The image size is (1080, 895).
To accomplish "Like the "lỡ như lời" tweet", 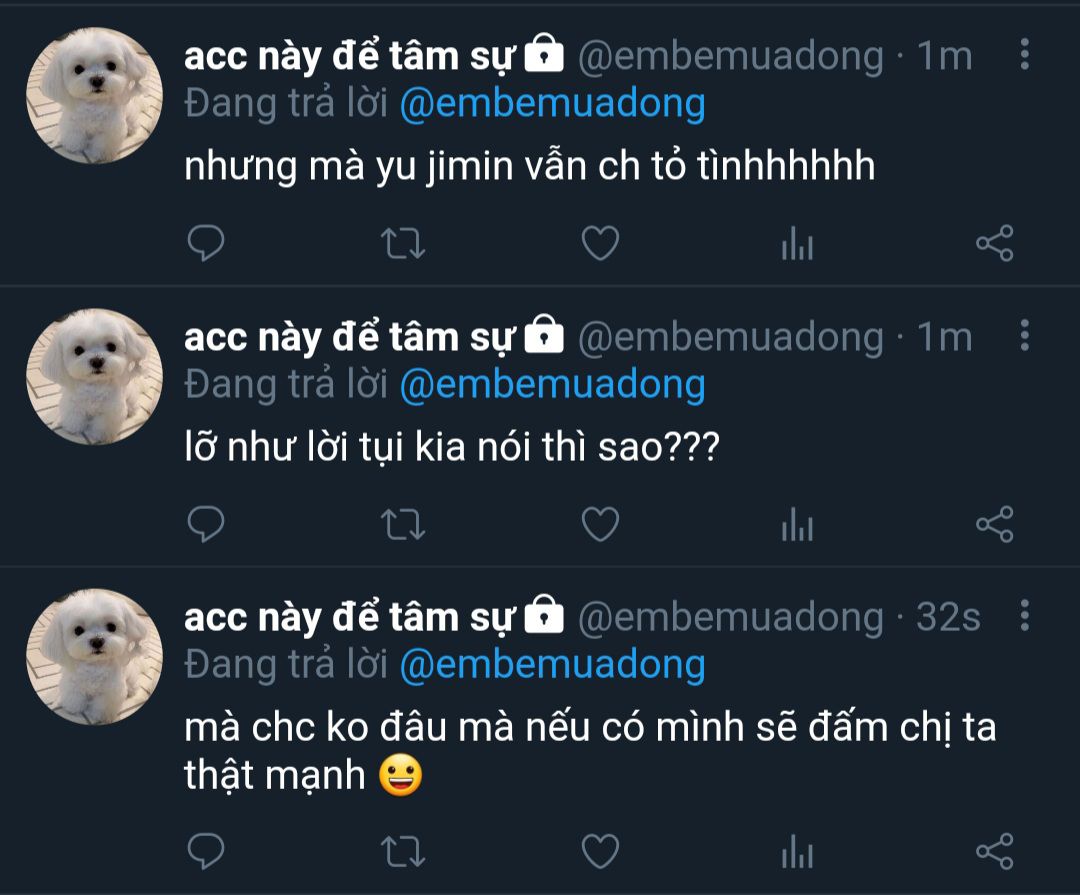I will pos(600,524).
